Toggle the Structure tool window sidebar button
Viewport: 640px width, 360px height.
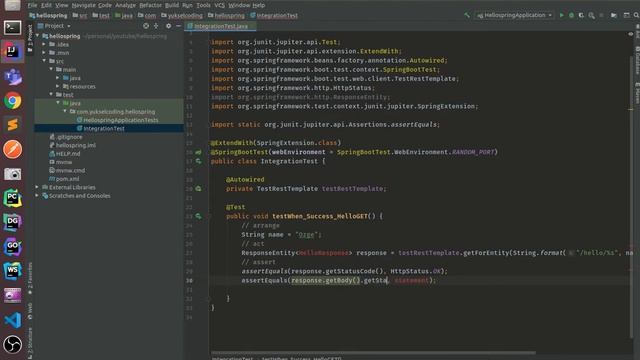[30, 343]
